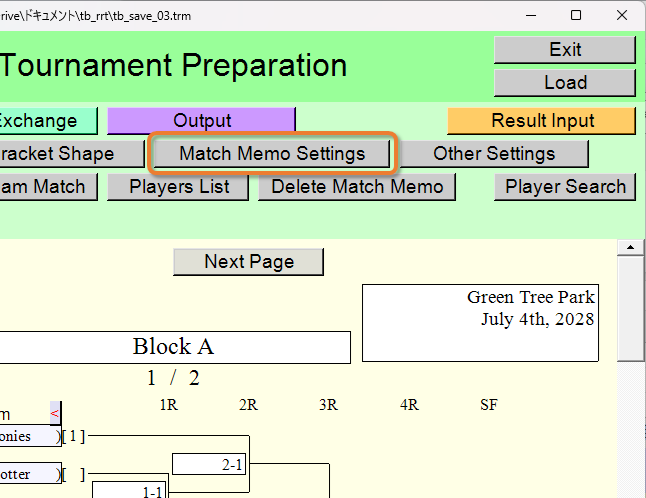The image size is (646, 498).
Task: Select the player name field ending 'otter'
Action: click(x=30, y=474)
